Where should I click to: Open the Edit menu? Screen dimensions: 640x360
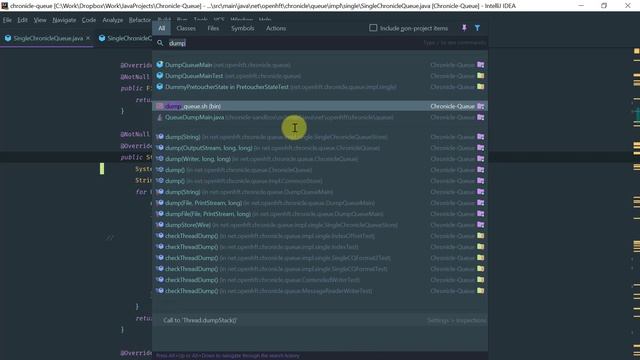click(x=22, y=20)
